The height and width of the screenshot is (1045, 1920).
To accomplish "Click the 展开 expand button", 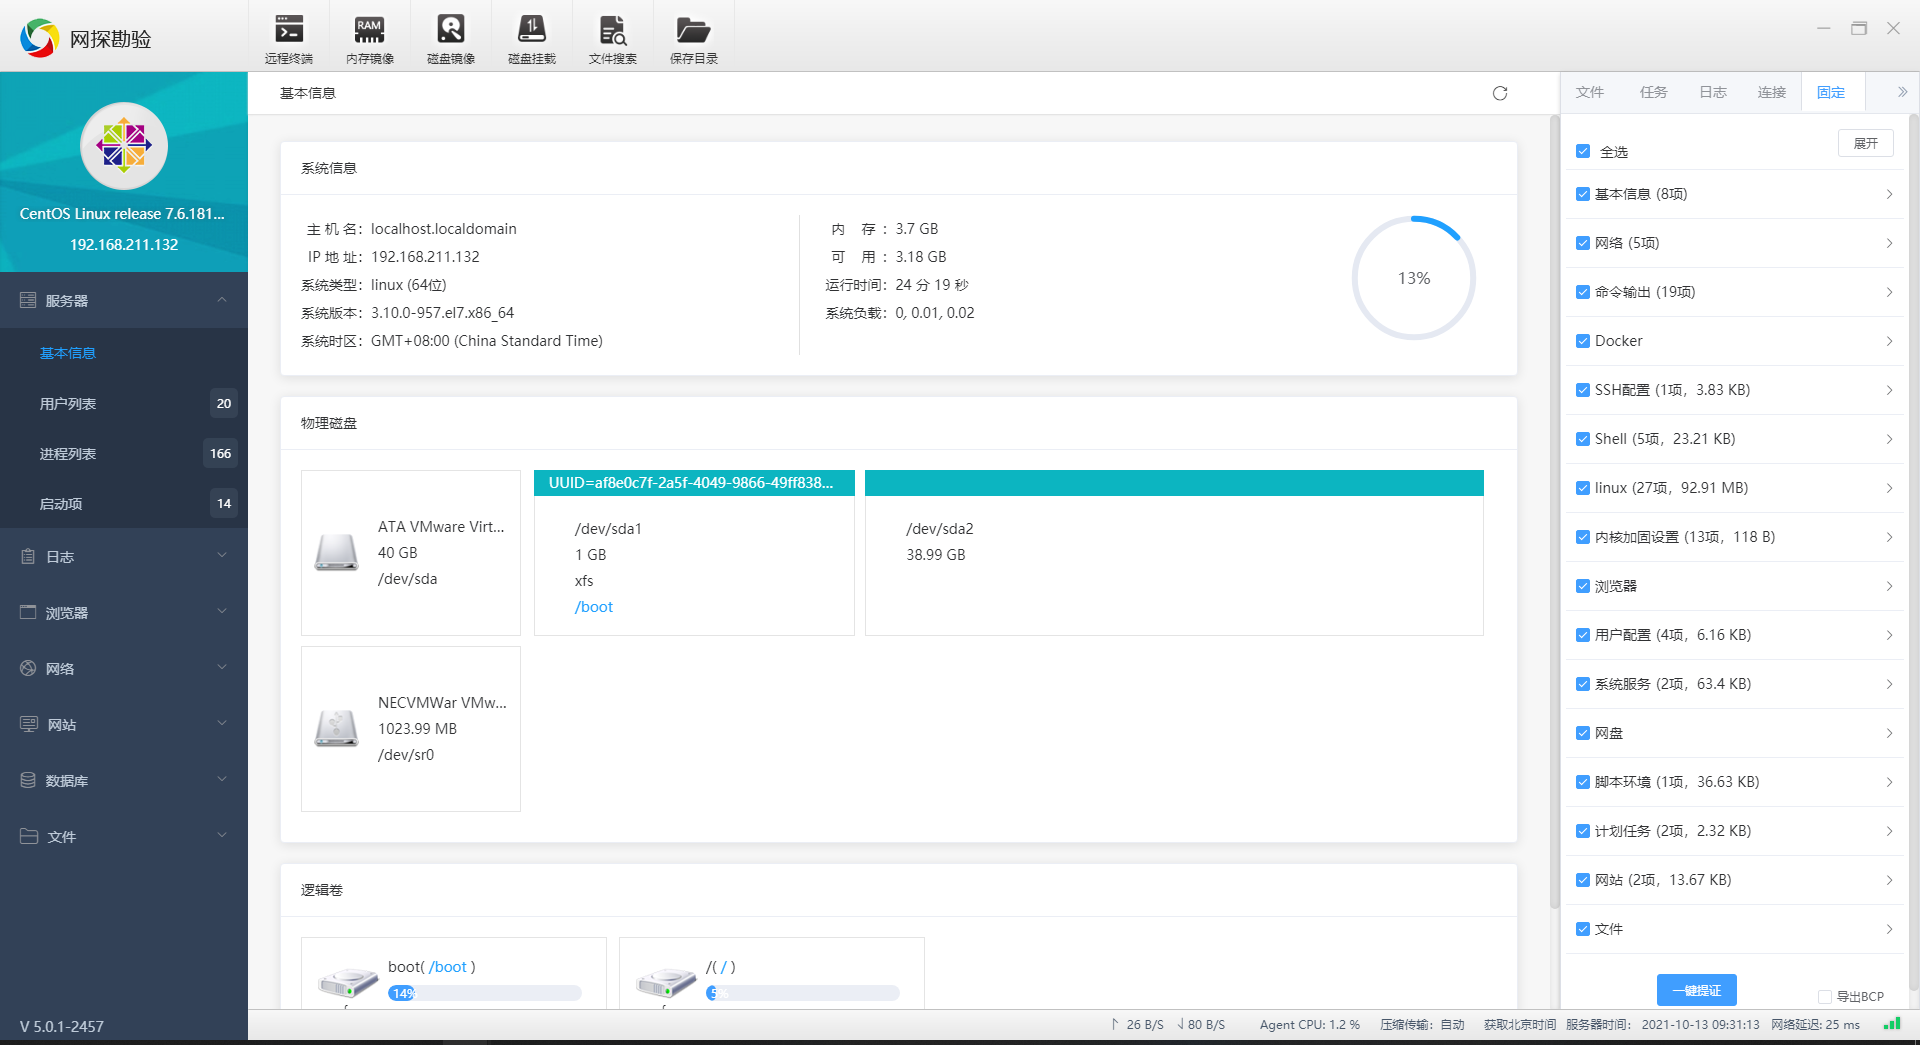I will coord(1866,143).
